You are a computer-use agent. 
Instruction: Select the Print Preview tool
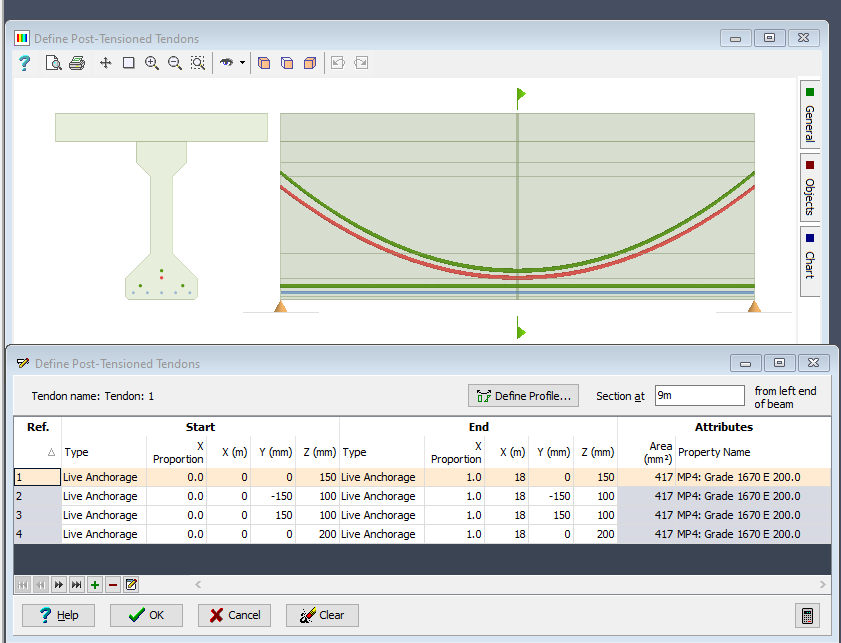coord(55,62)
